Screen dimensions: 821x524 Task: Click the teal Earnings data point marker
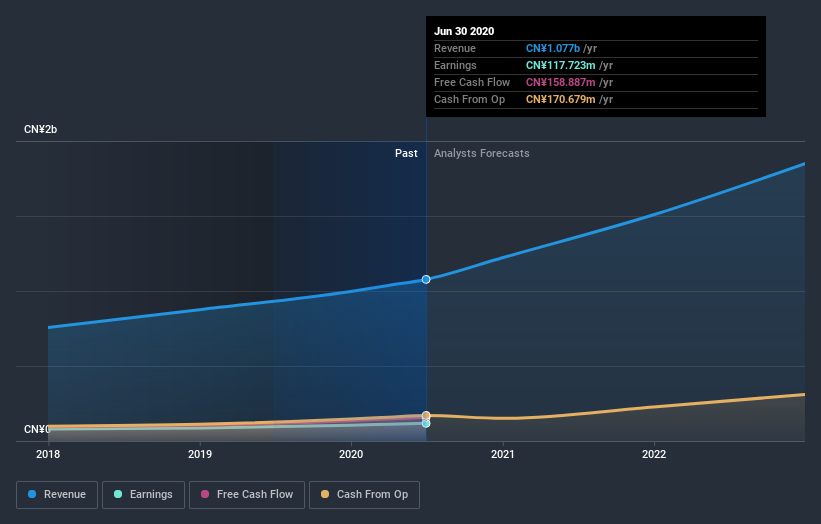[x=426, y=423]
